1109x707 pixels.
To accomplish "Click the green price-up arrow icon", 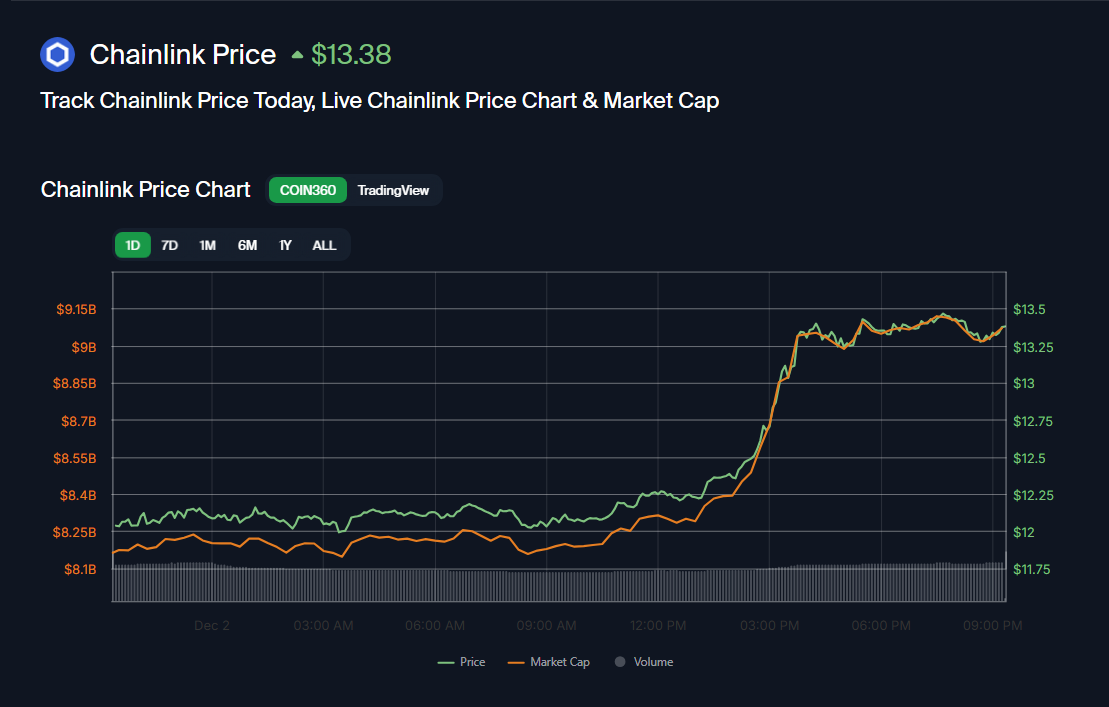I will (297, 55).
